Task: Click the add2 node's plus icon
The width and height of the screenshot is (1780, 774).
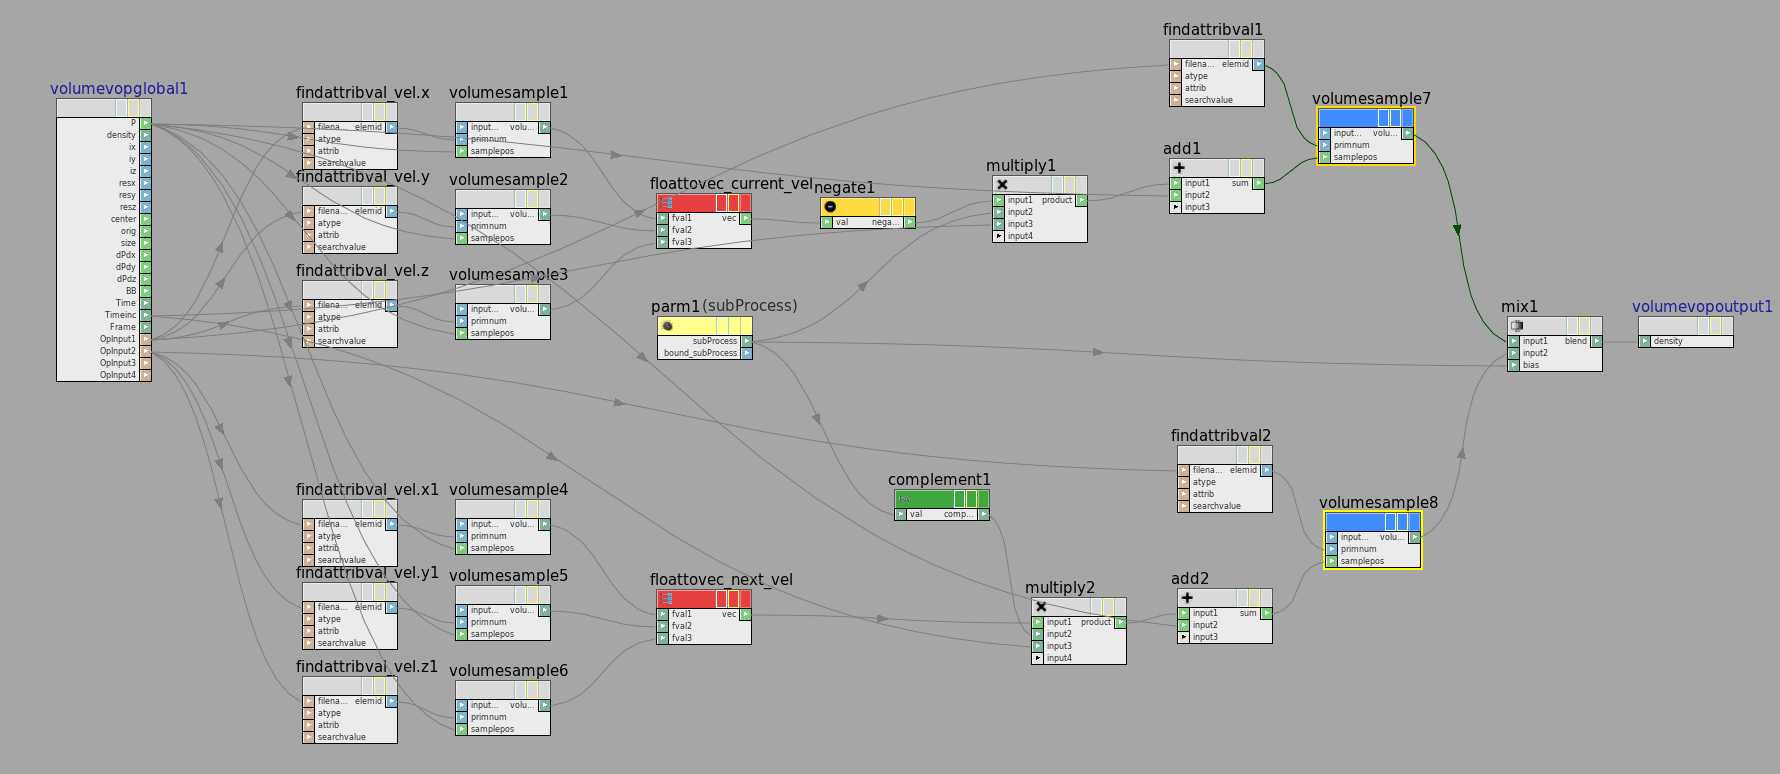Action: coord(1187,598)
